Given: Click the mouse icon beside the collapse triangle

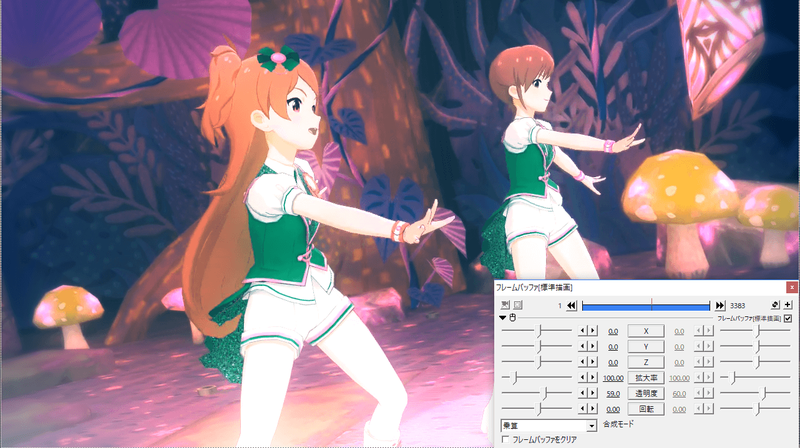Looking at the screenshot, I should point(512,318).
